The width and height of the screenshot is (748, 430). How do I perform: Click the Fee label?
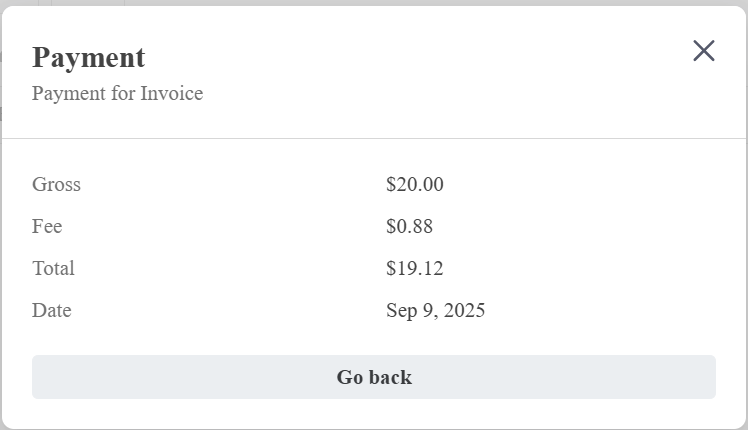(x=47, y=227)
